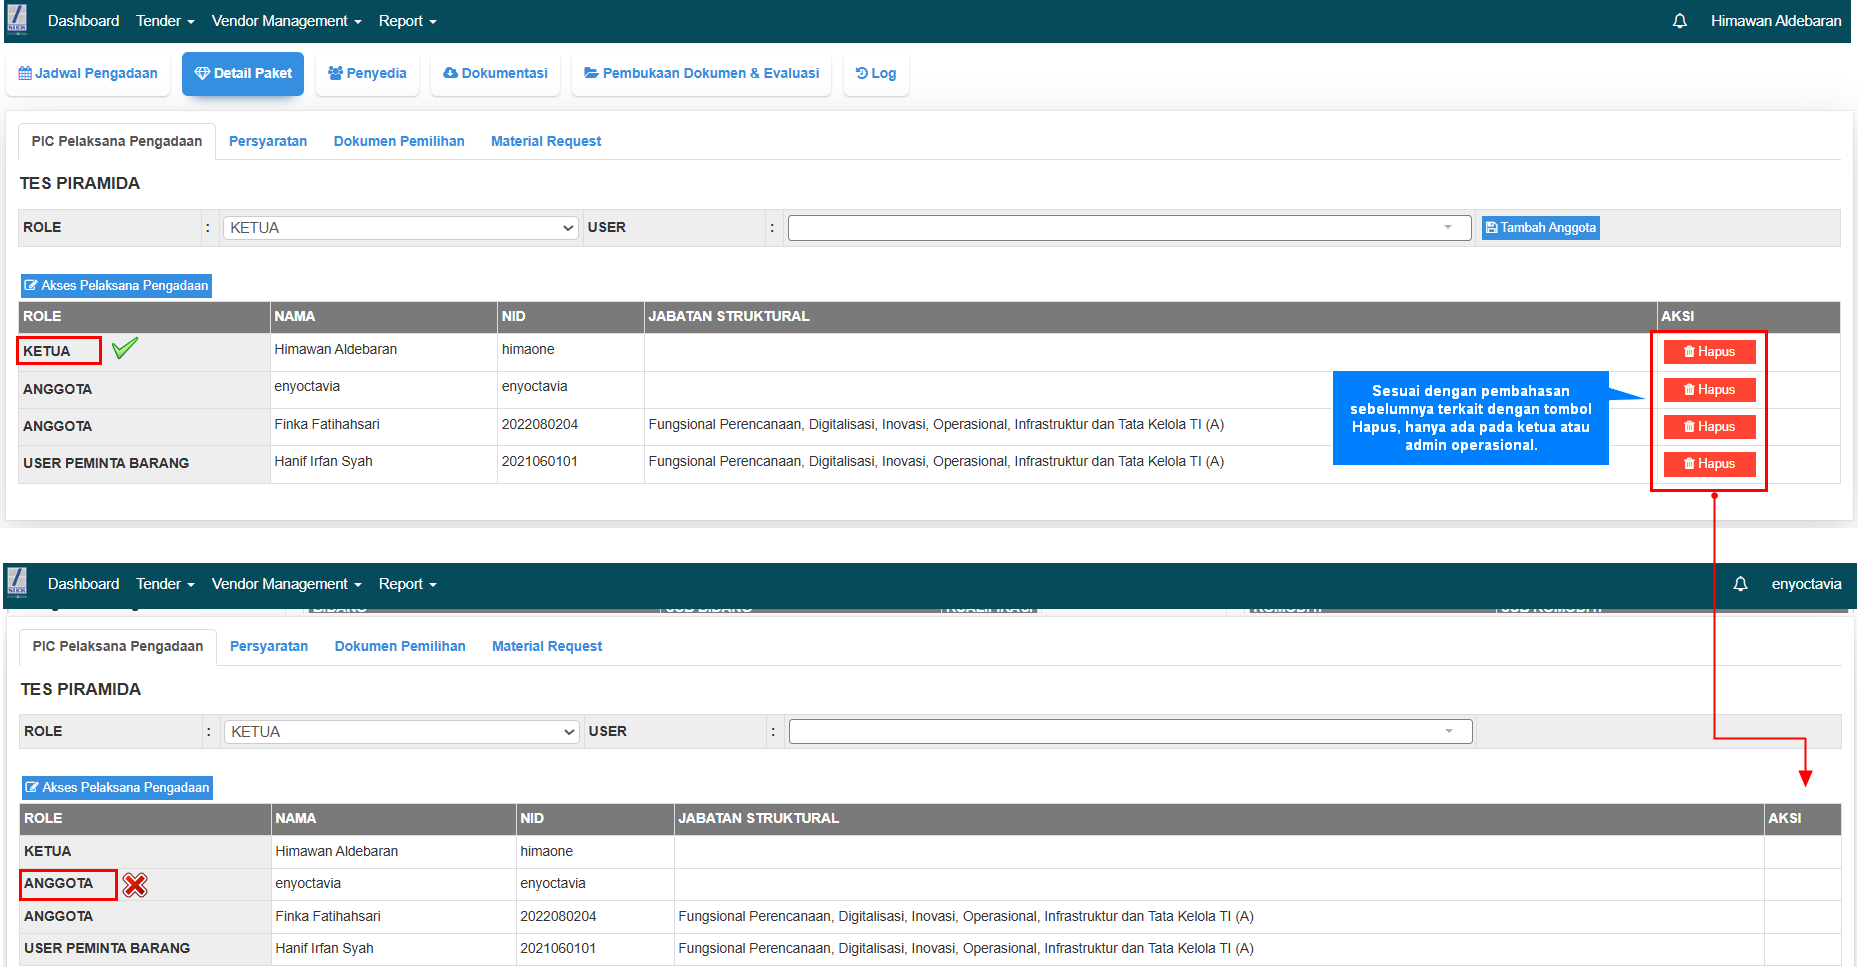Delete Finka Fatihahsari using Hapus button
Screen dimensions: 1858x967
click(1709, 427)
